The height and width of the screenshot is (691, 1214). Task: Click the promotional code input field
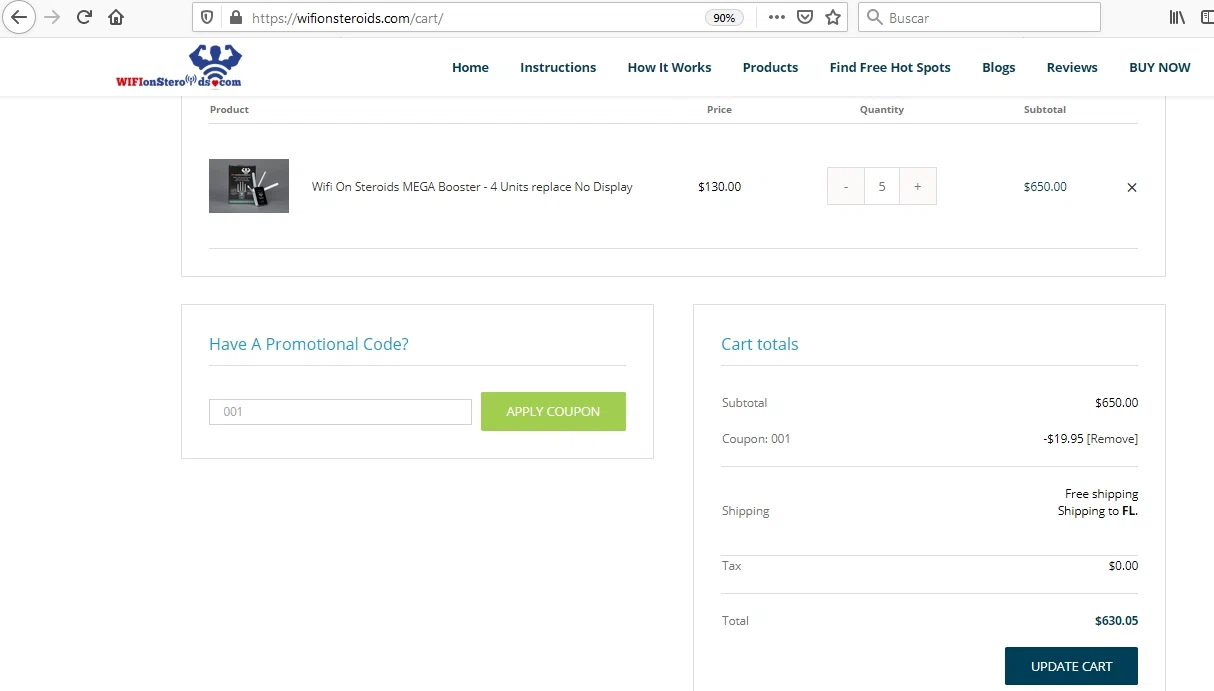(340, 412)
